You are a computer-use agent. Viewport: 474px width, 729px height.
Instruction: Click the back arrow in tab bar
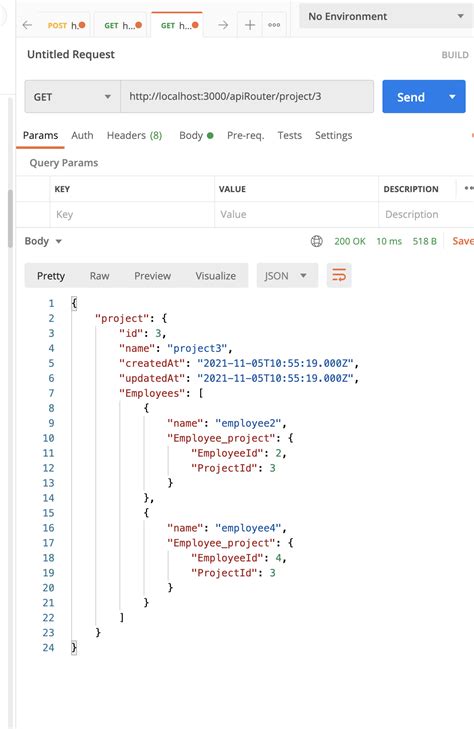pos(27,25)
